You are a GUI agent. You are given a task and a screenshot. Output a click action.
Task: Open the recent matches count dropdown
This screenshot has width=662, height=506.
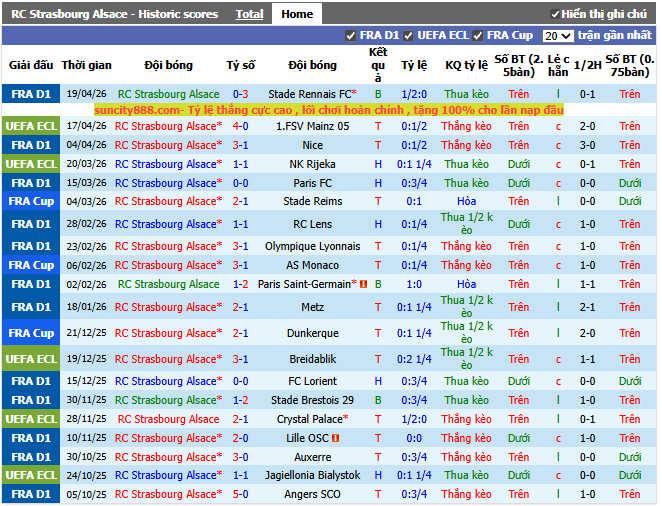coord(557,35)
